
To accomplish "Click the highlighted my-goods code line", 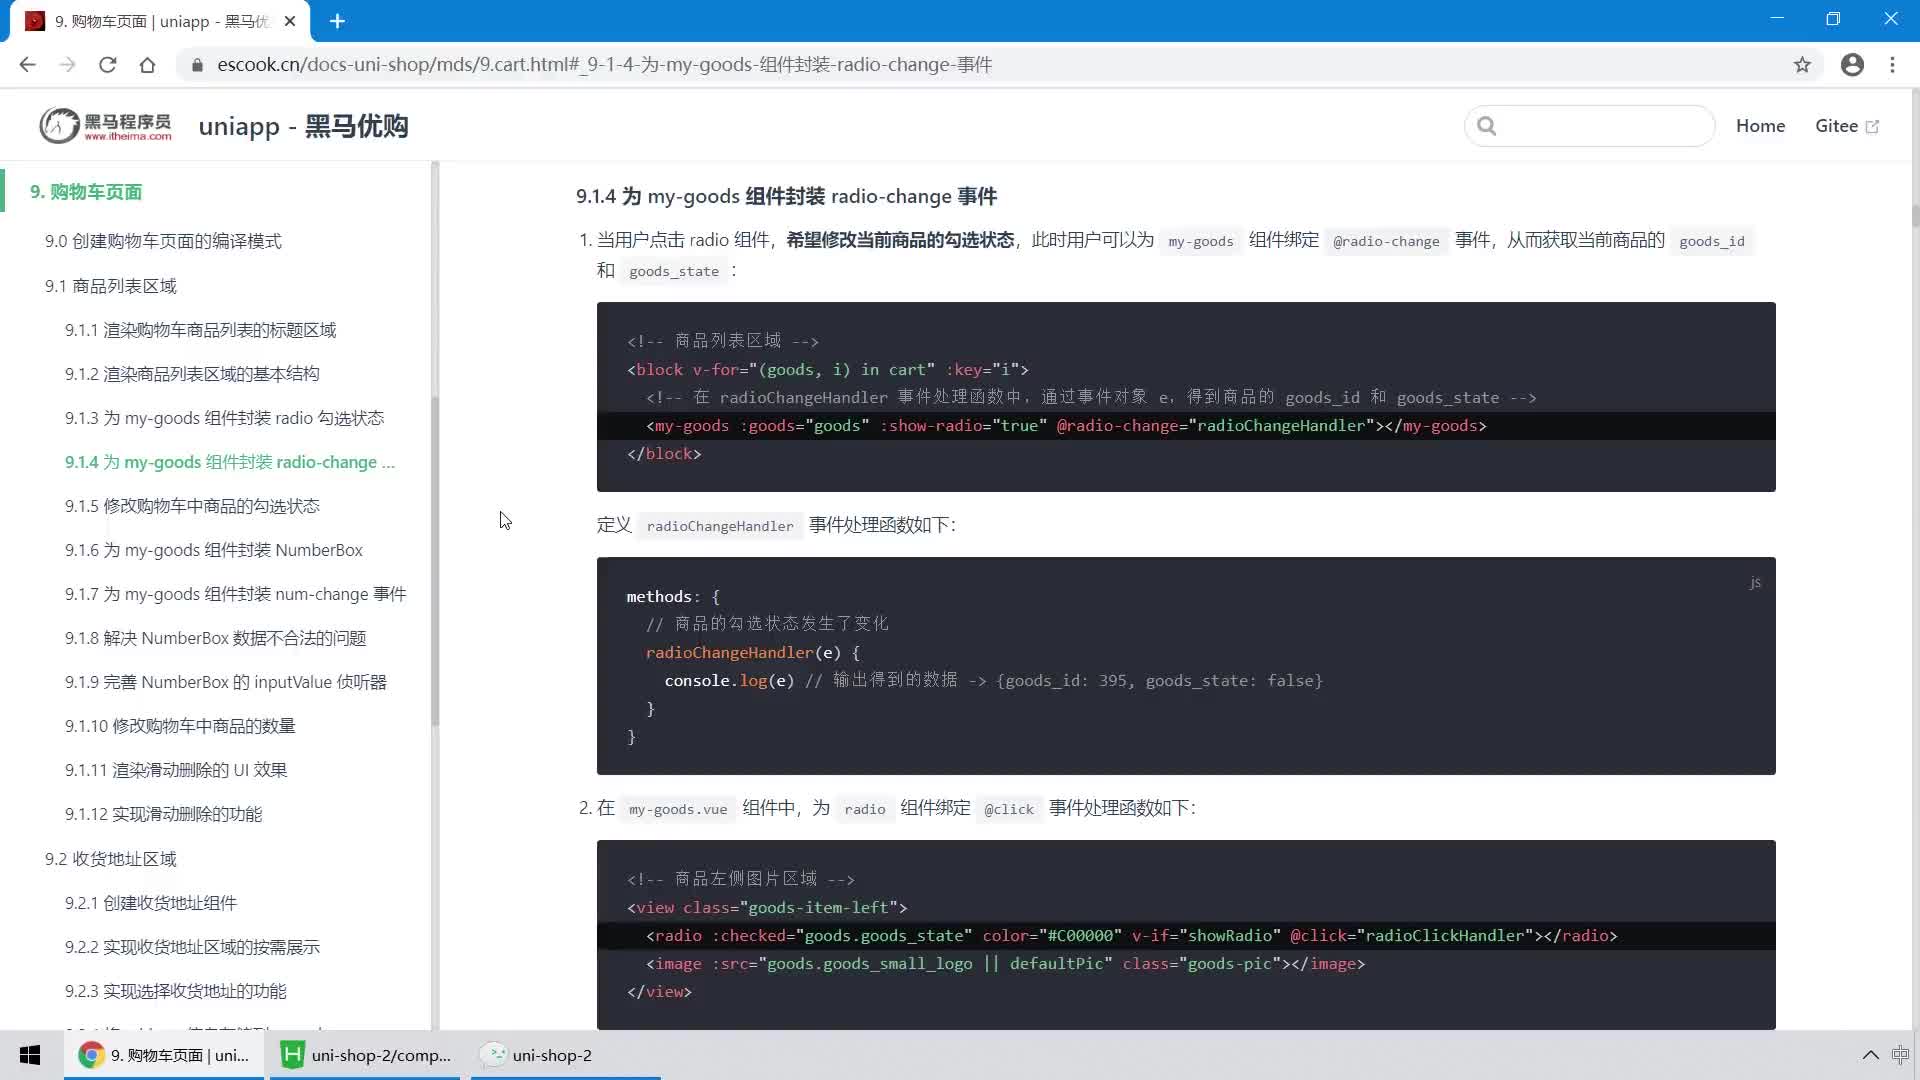I will tap(1186, 426).
